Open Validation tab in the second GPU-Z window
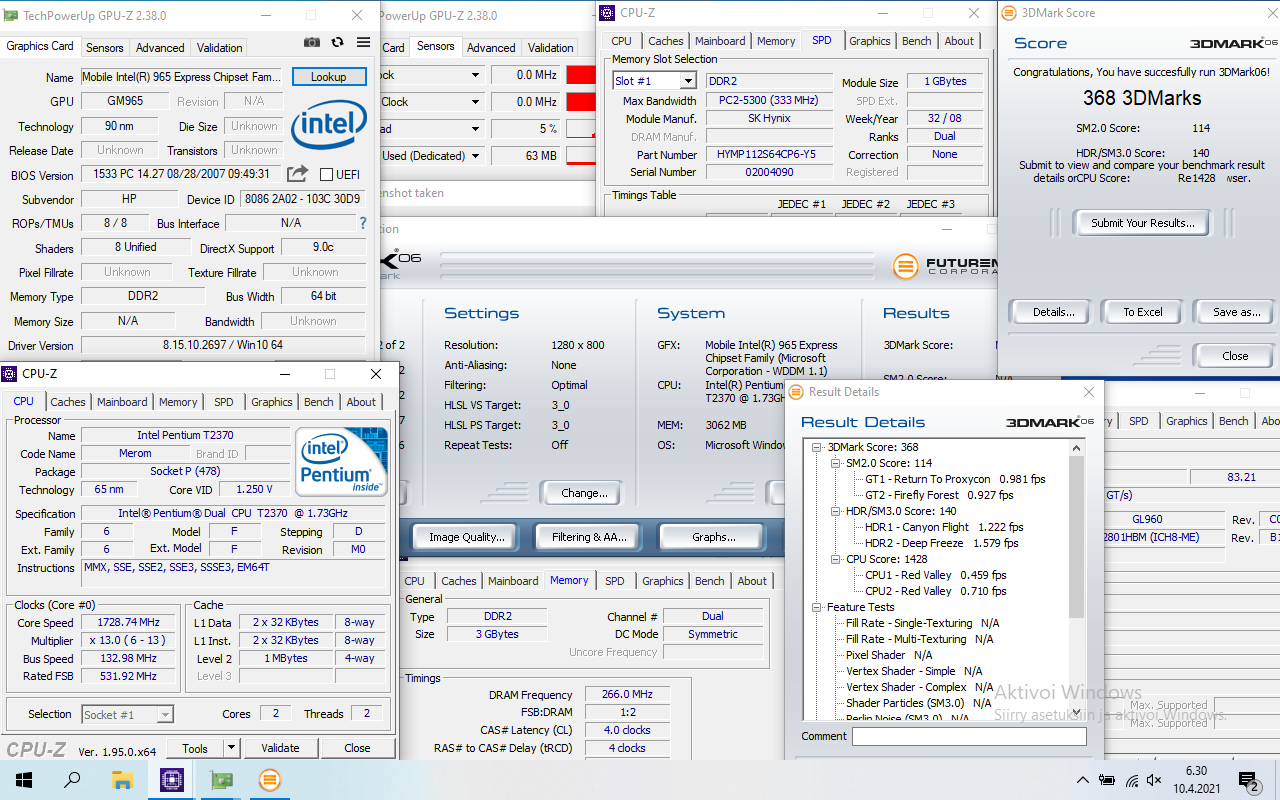Image resolution: width=1280 pixels, height=800 pixels. (550, 47)
